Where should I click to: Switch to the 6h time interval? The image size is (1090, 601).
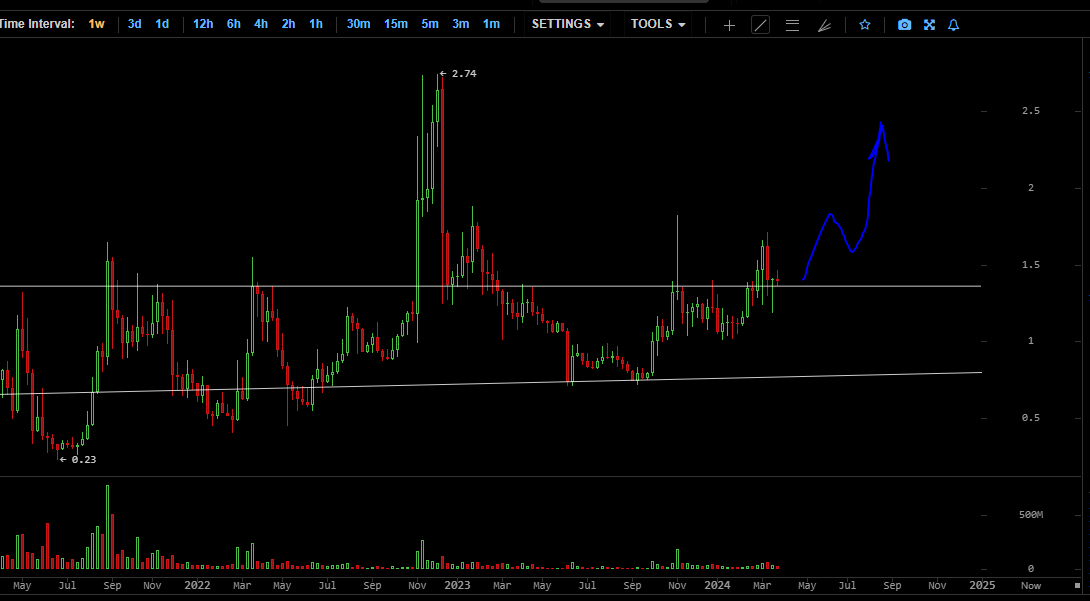click(234, 24)
